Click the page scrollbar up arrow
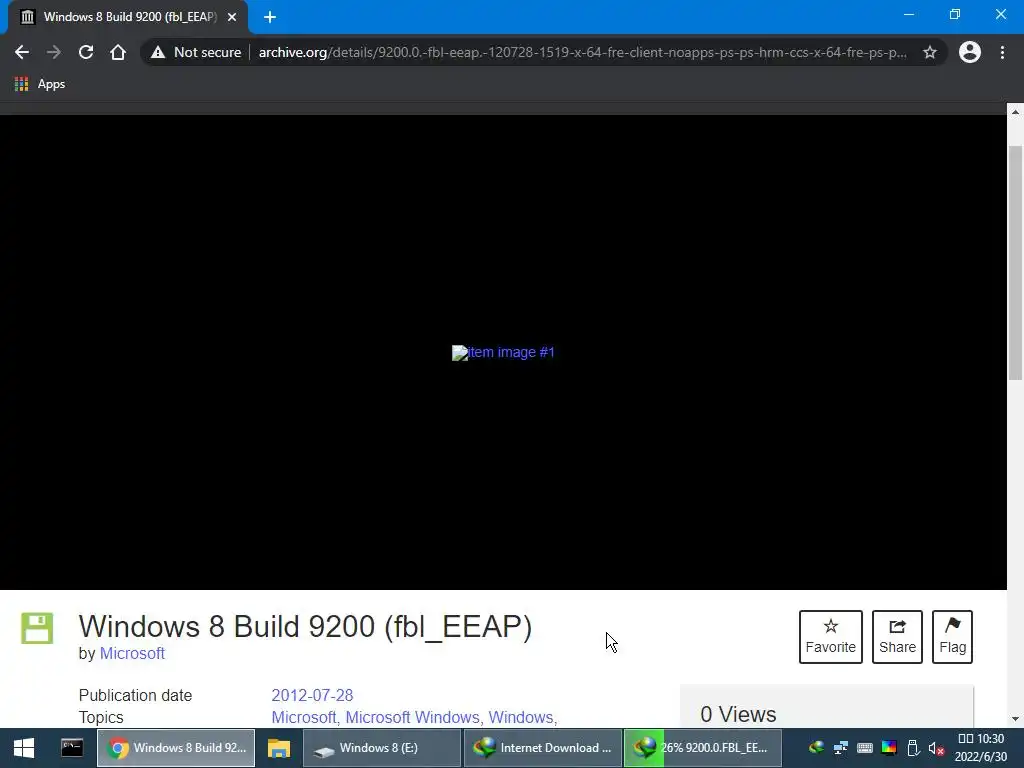 coord(1015,112)
